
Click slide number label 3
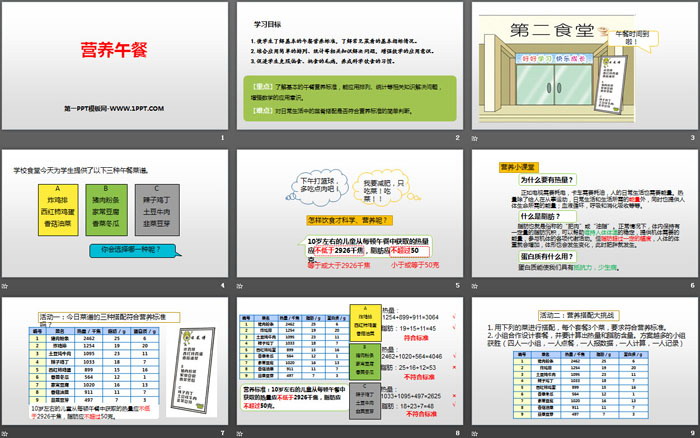coord(692,138)
